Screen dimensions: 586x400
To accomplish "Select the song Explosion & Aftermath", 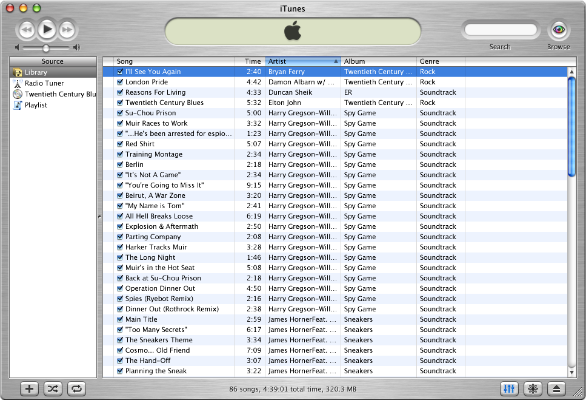I will [162, 227].
